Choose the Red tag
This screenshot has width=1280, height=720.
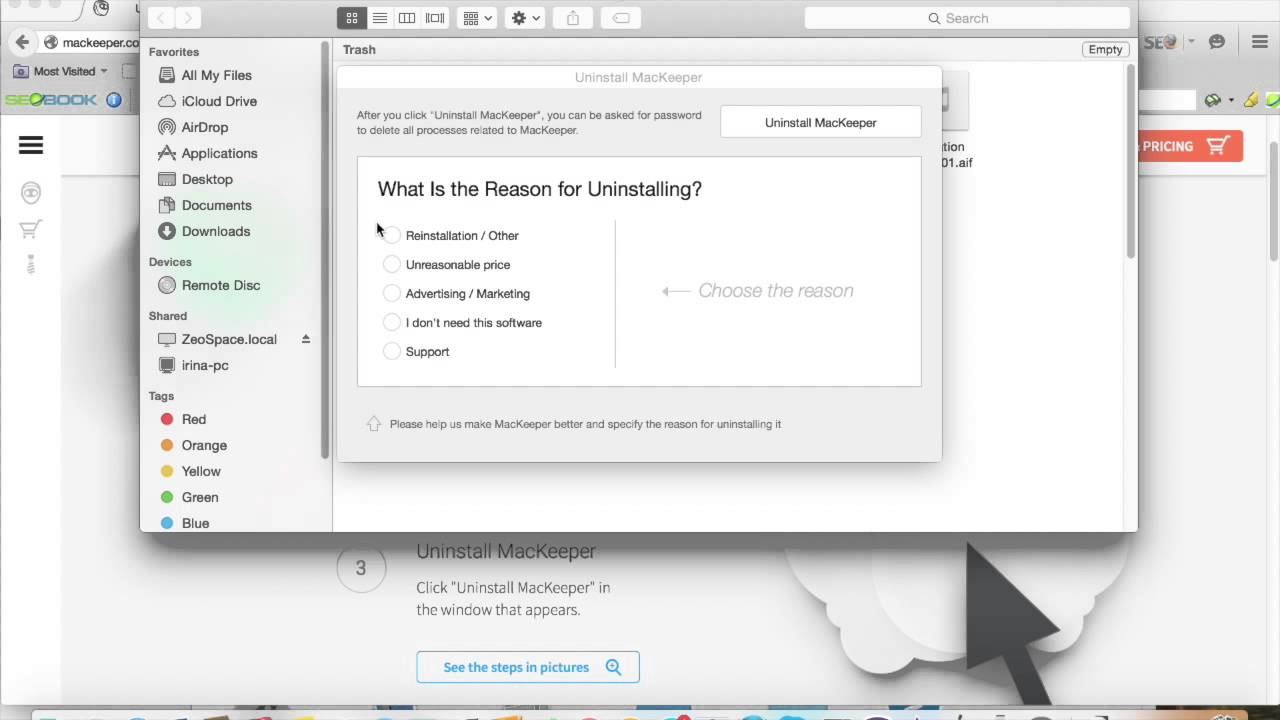[x=193, y=419]
